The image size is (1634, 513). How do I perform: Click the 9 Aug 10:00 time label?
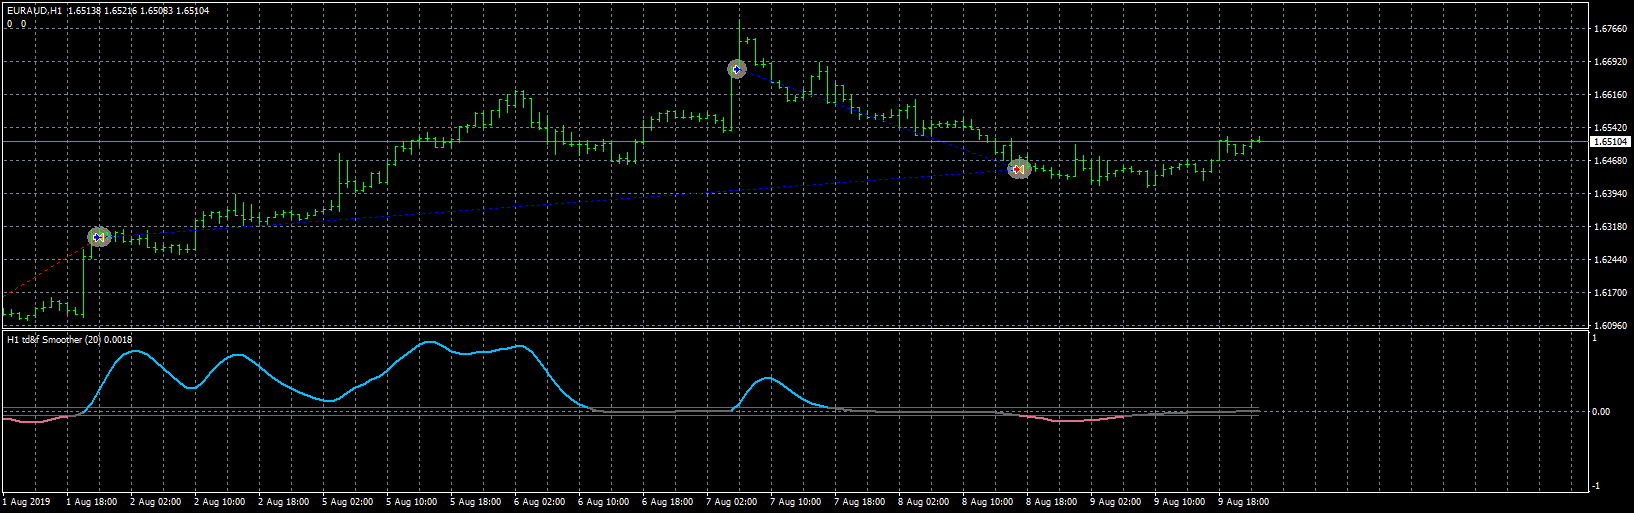tap(1180, 502)
